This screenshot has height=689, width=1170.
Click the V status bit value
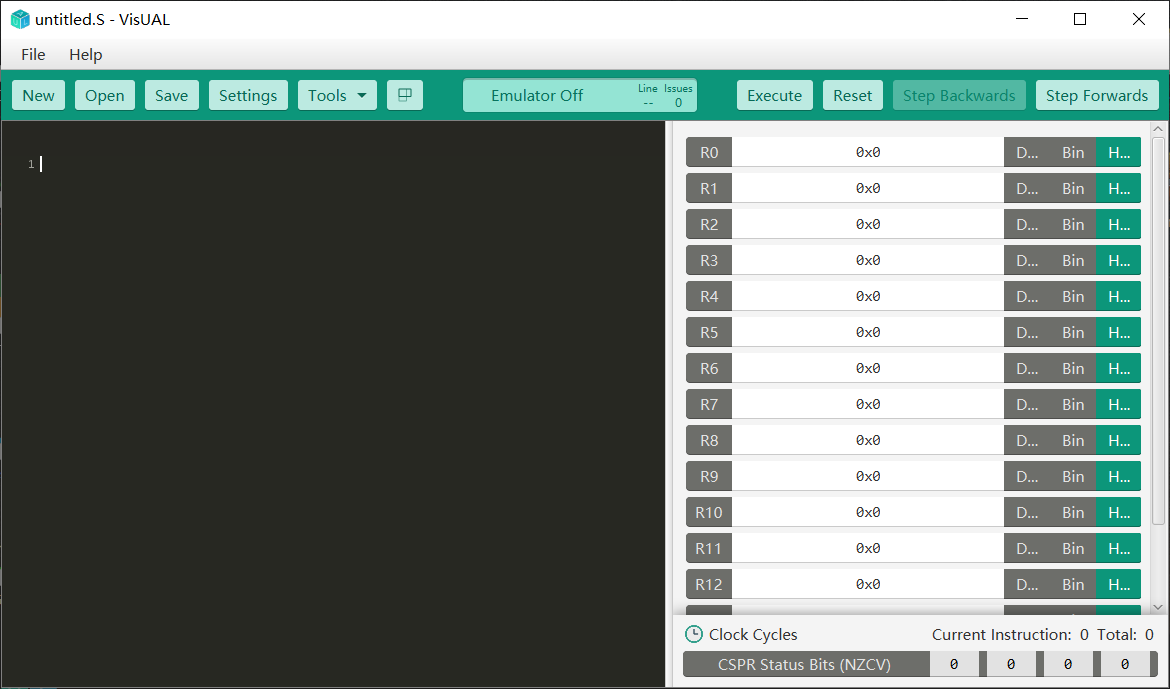pyautogui.click(x=1124, y=664)
